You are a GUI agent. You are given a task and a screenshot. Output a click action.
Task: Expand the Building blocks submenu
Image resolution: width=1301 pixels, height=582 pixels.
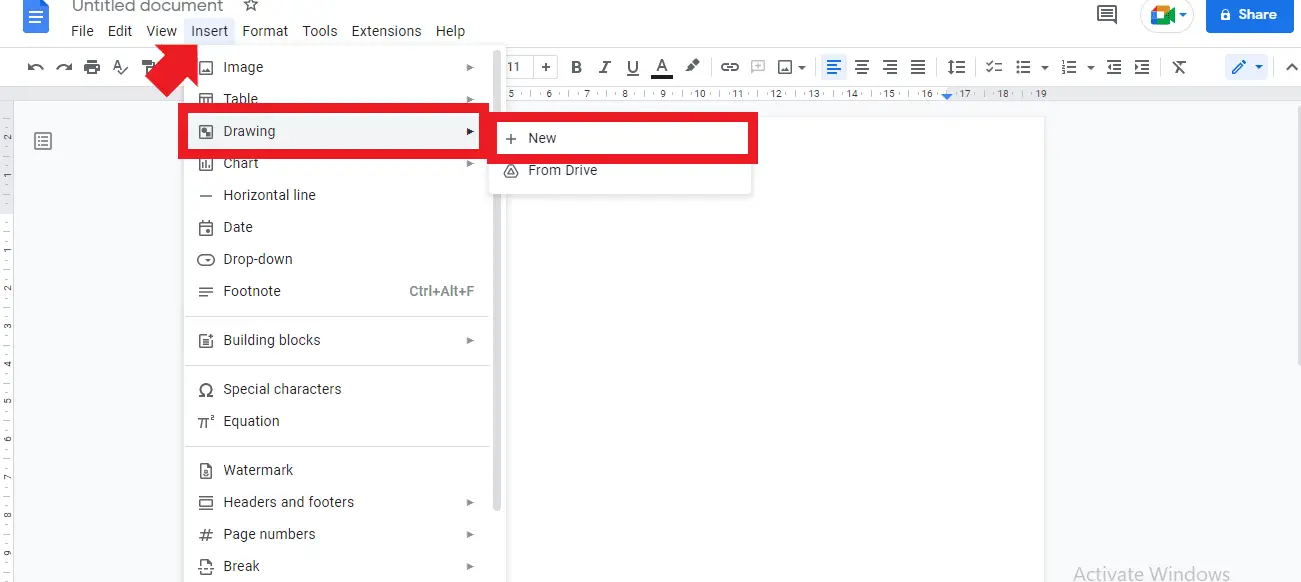coord(271,340)
